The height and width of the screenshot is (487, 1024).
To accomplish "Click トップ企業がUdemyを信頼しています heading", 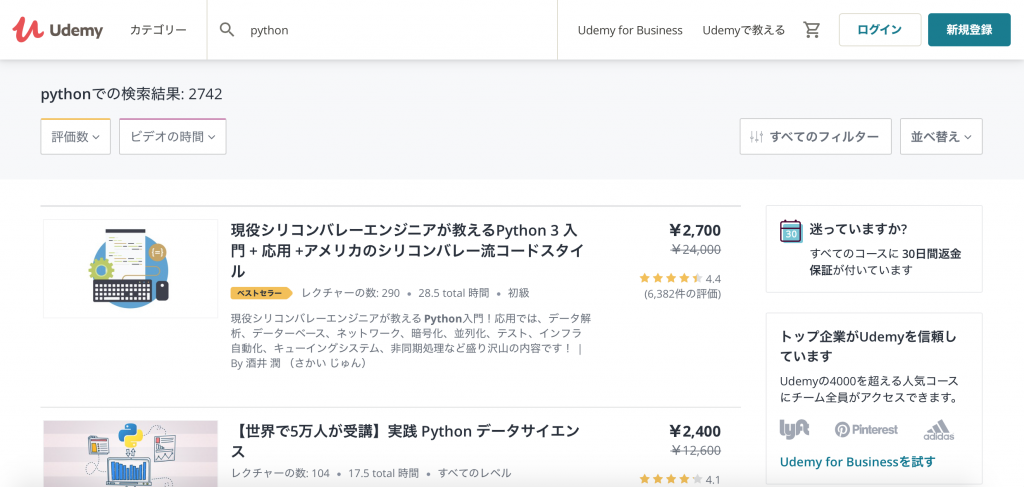I will (x=868, y=346).
